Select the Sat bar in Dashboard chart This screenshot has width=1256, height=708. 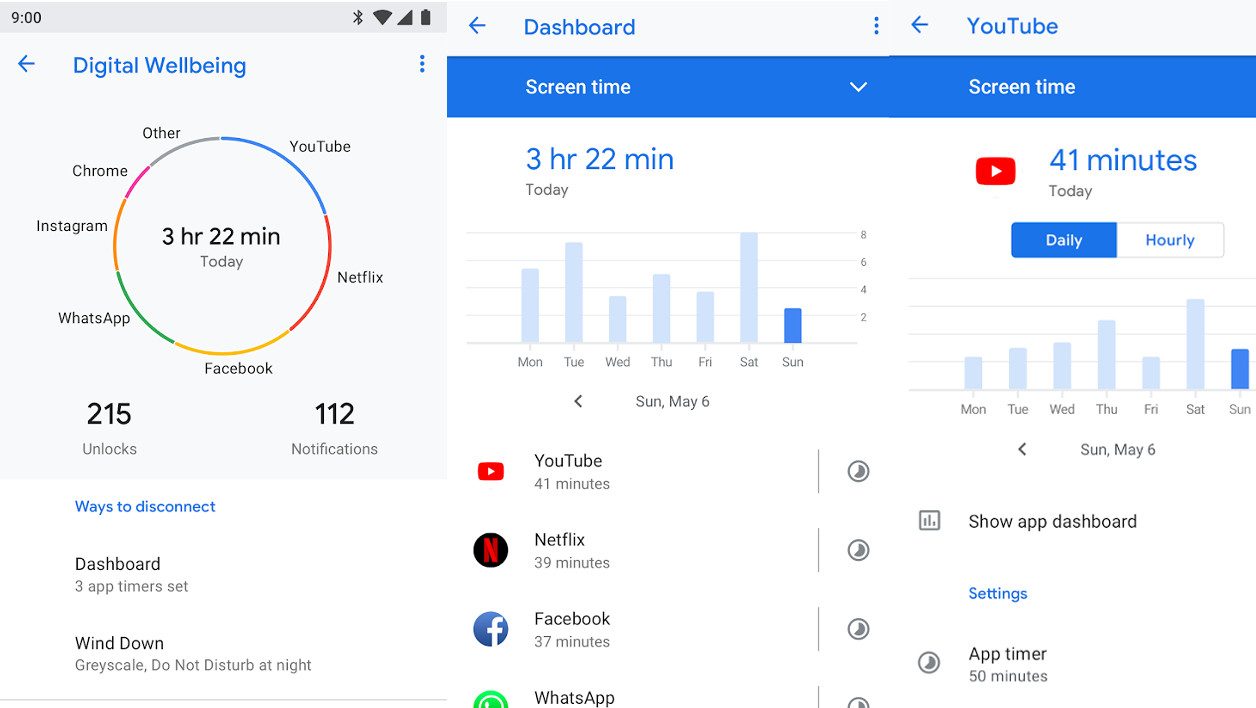coord(749,288)
